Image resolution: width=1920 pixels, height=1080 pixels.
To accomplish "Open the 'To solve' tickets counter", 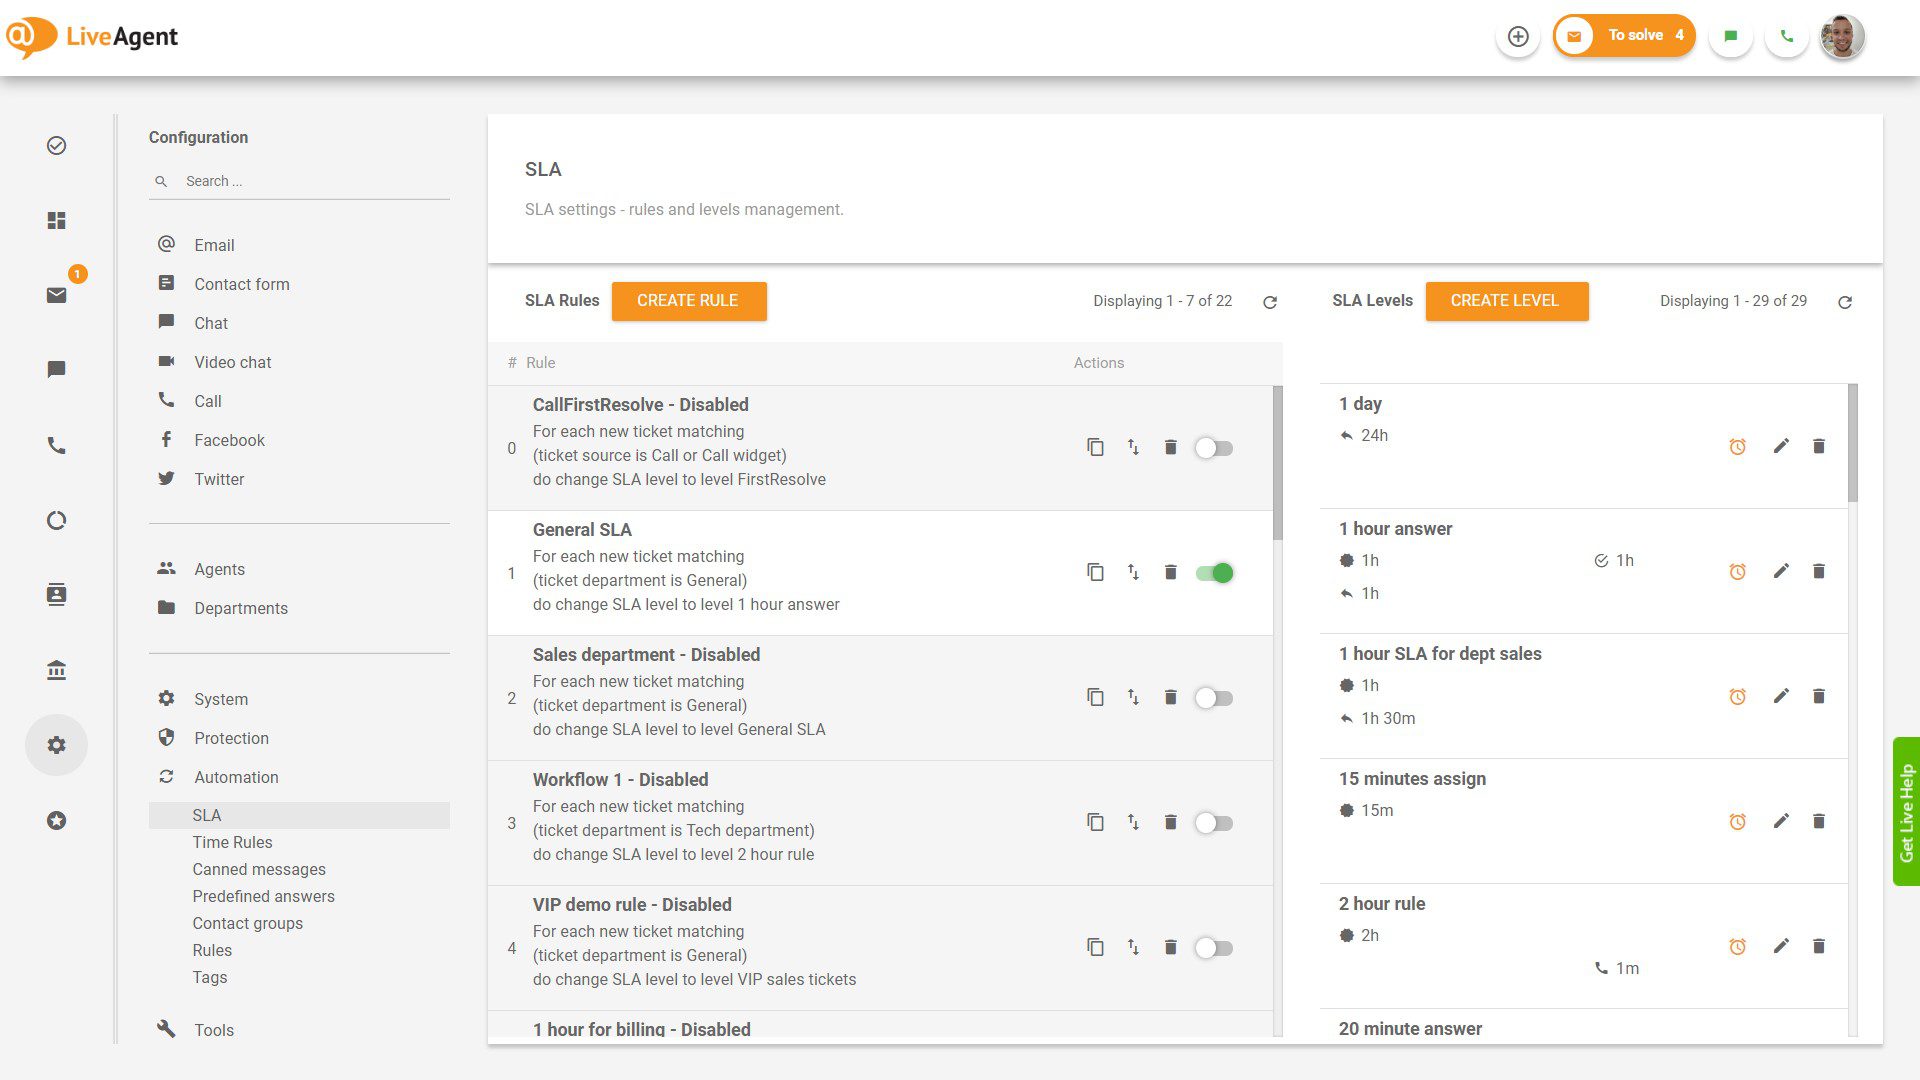I will (1623, 35).
